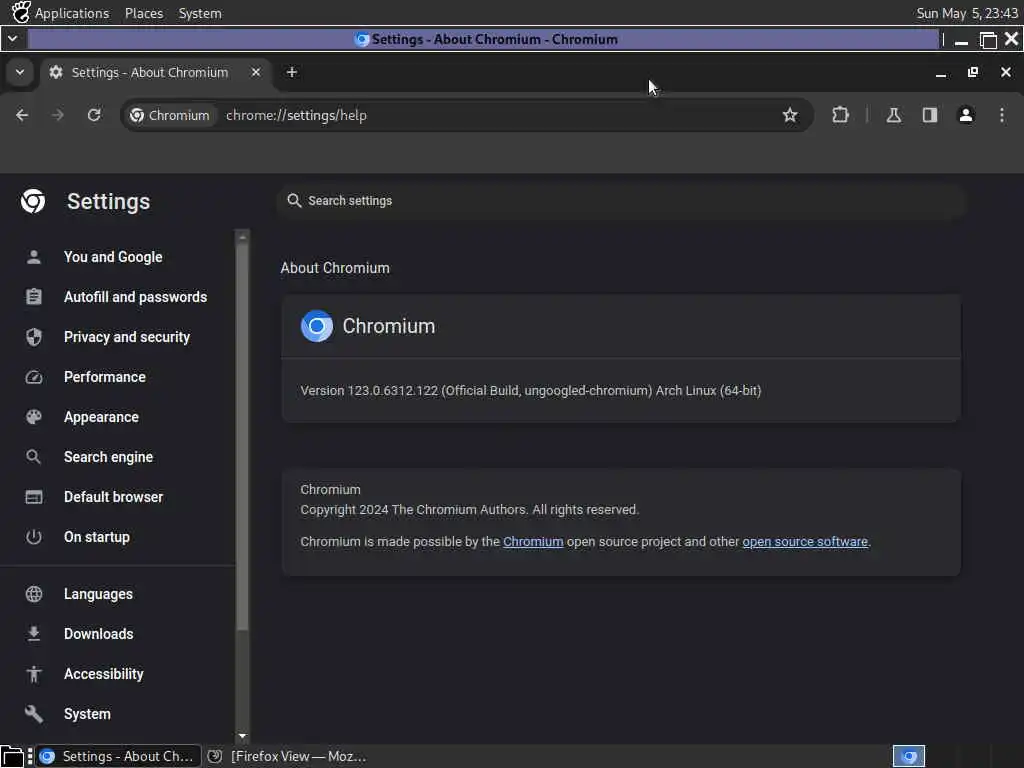Open the Chromium project link
Screen dimensions: 1024x768
tap(533, 542)
